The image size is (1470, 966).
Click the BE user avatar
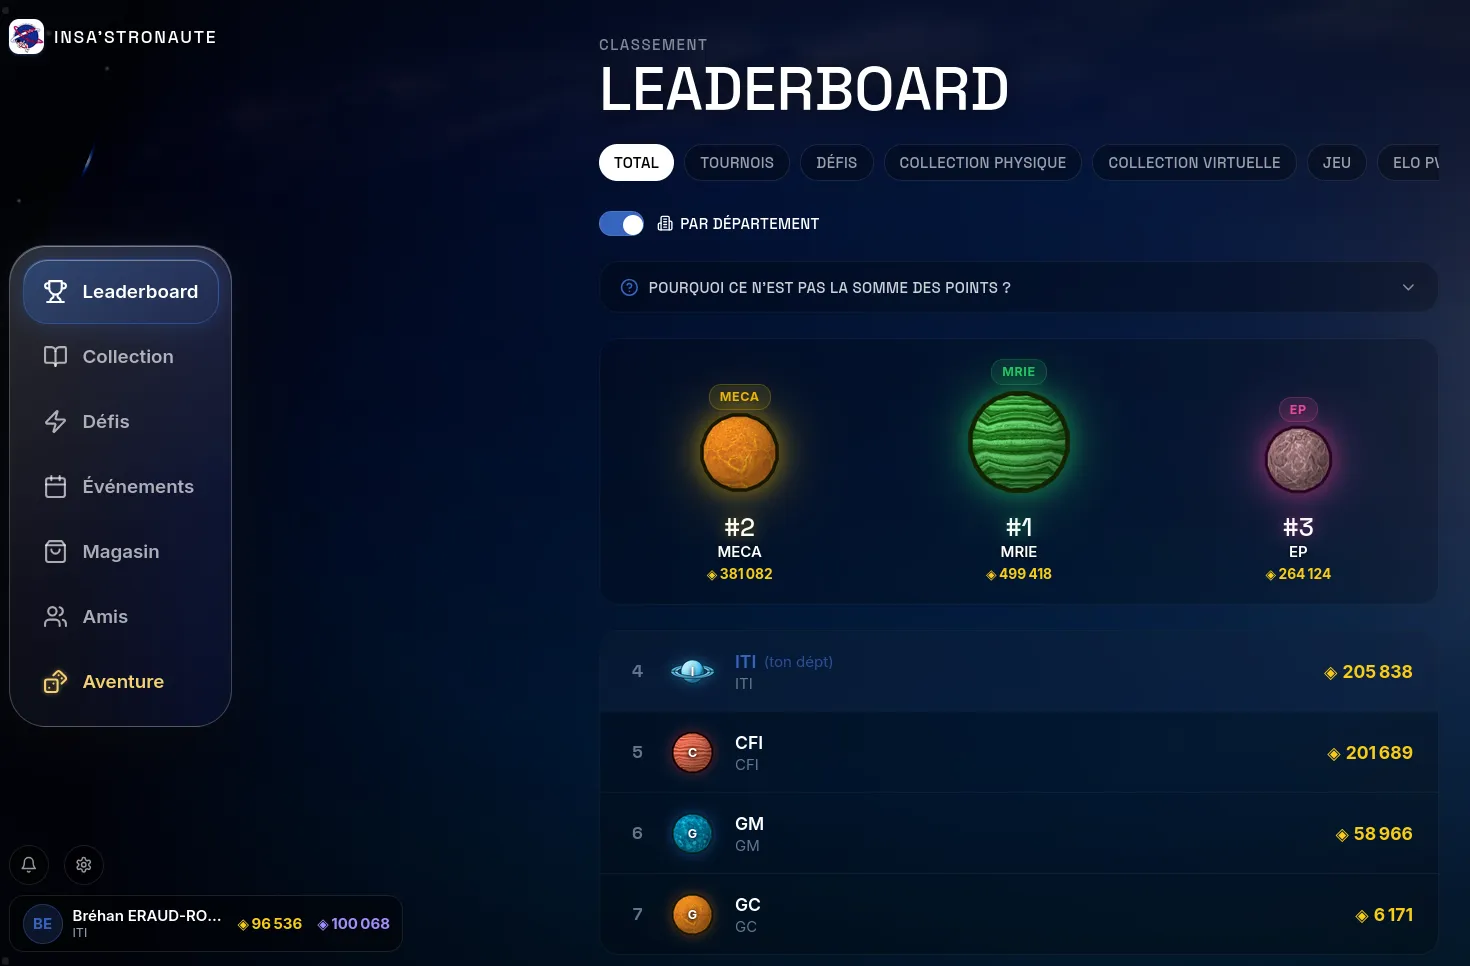click(x=43, y=924)
